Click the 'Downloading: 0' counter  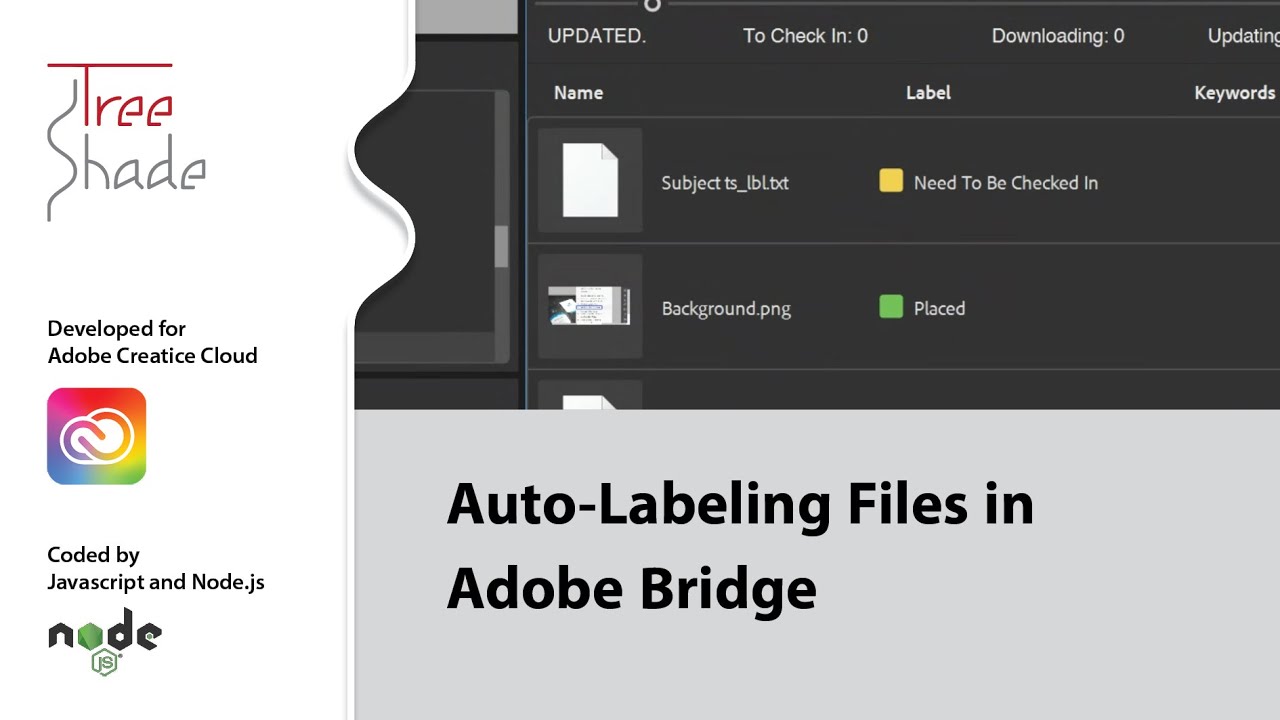pos(1058,36)
